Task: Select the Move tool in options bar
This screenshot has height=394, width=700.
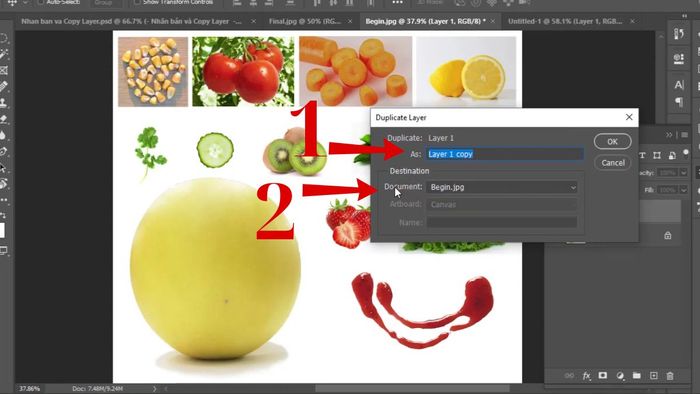Action: point(12,2)
